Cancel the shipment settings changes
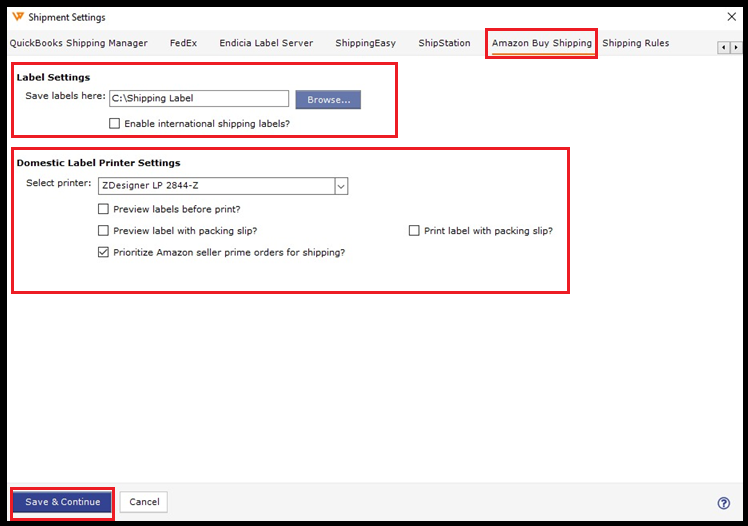748x526 pixels. (144, 502)
